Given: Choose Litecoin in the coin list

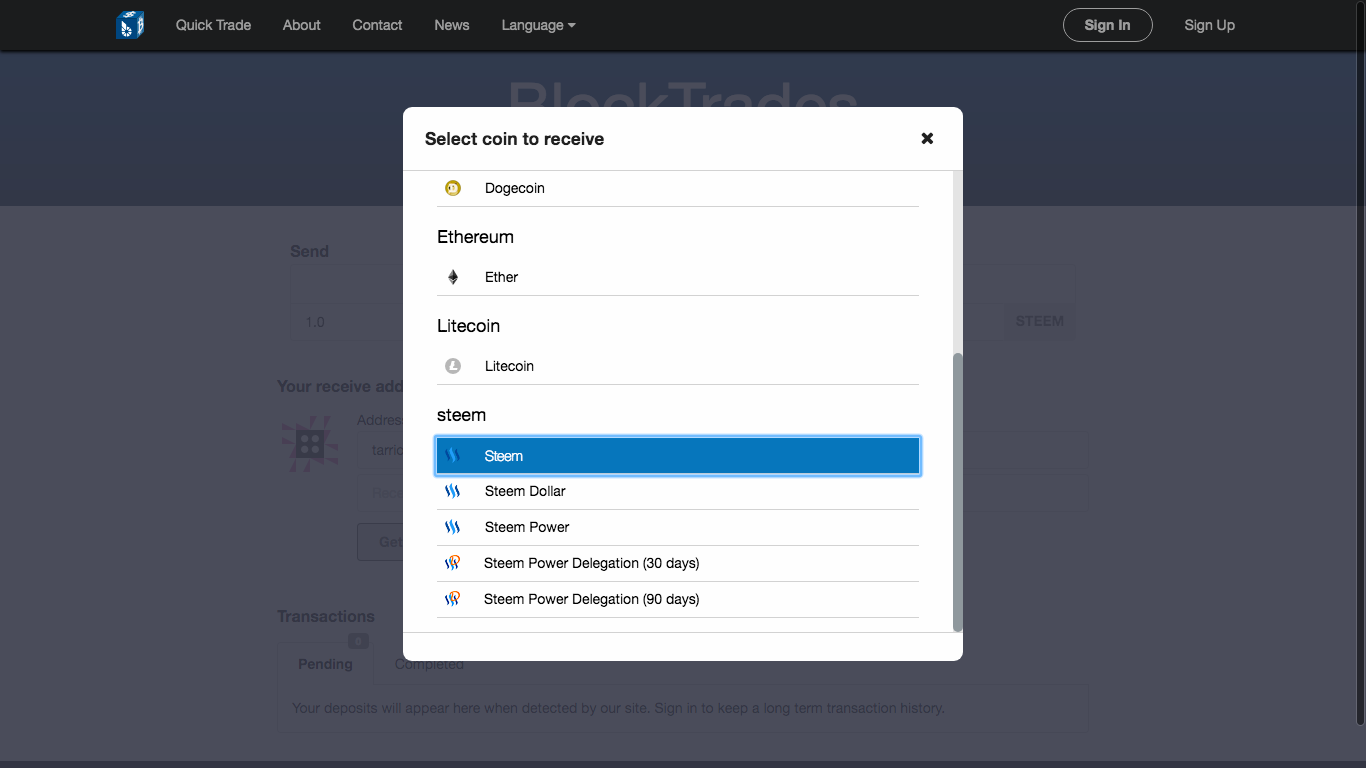Looking at the screenshot, I should coord(678,366).
